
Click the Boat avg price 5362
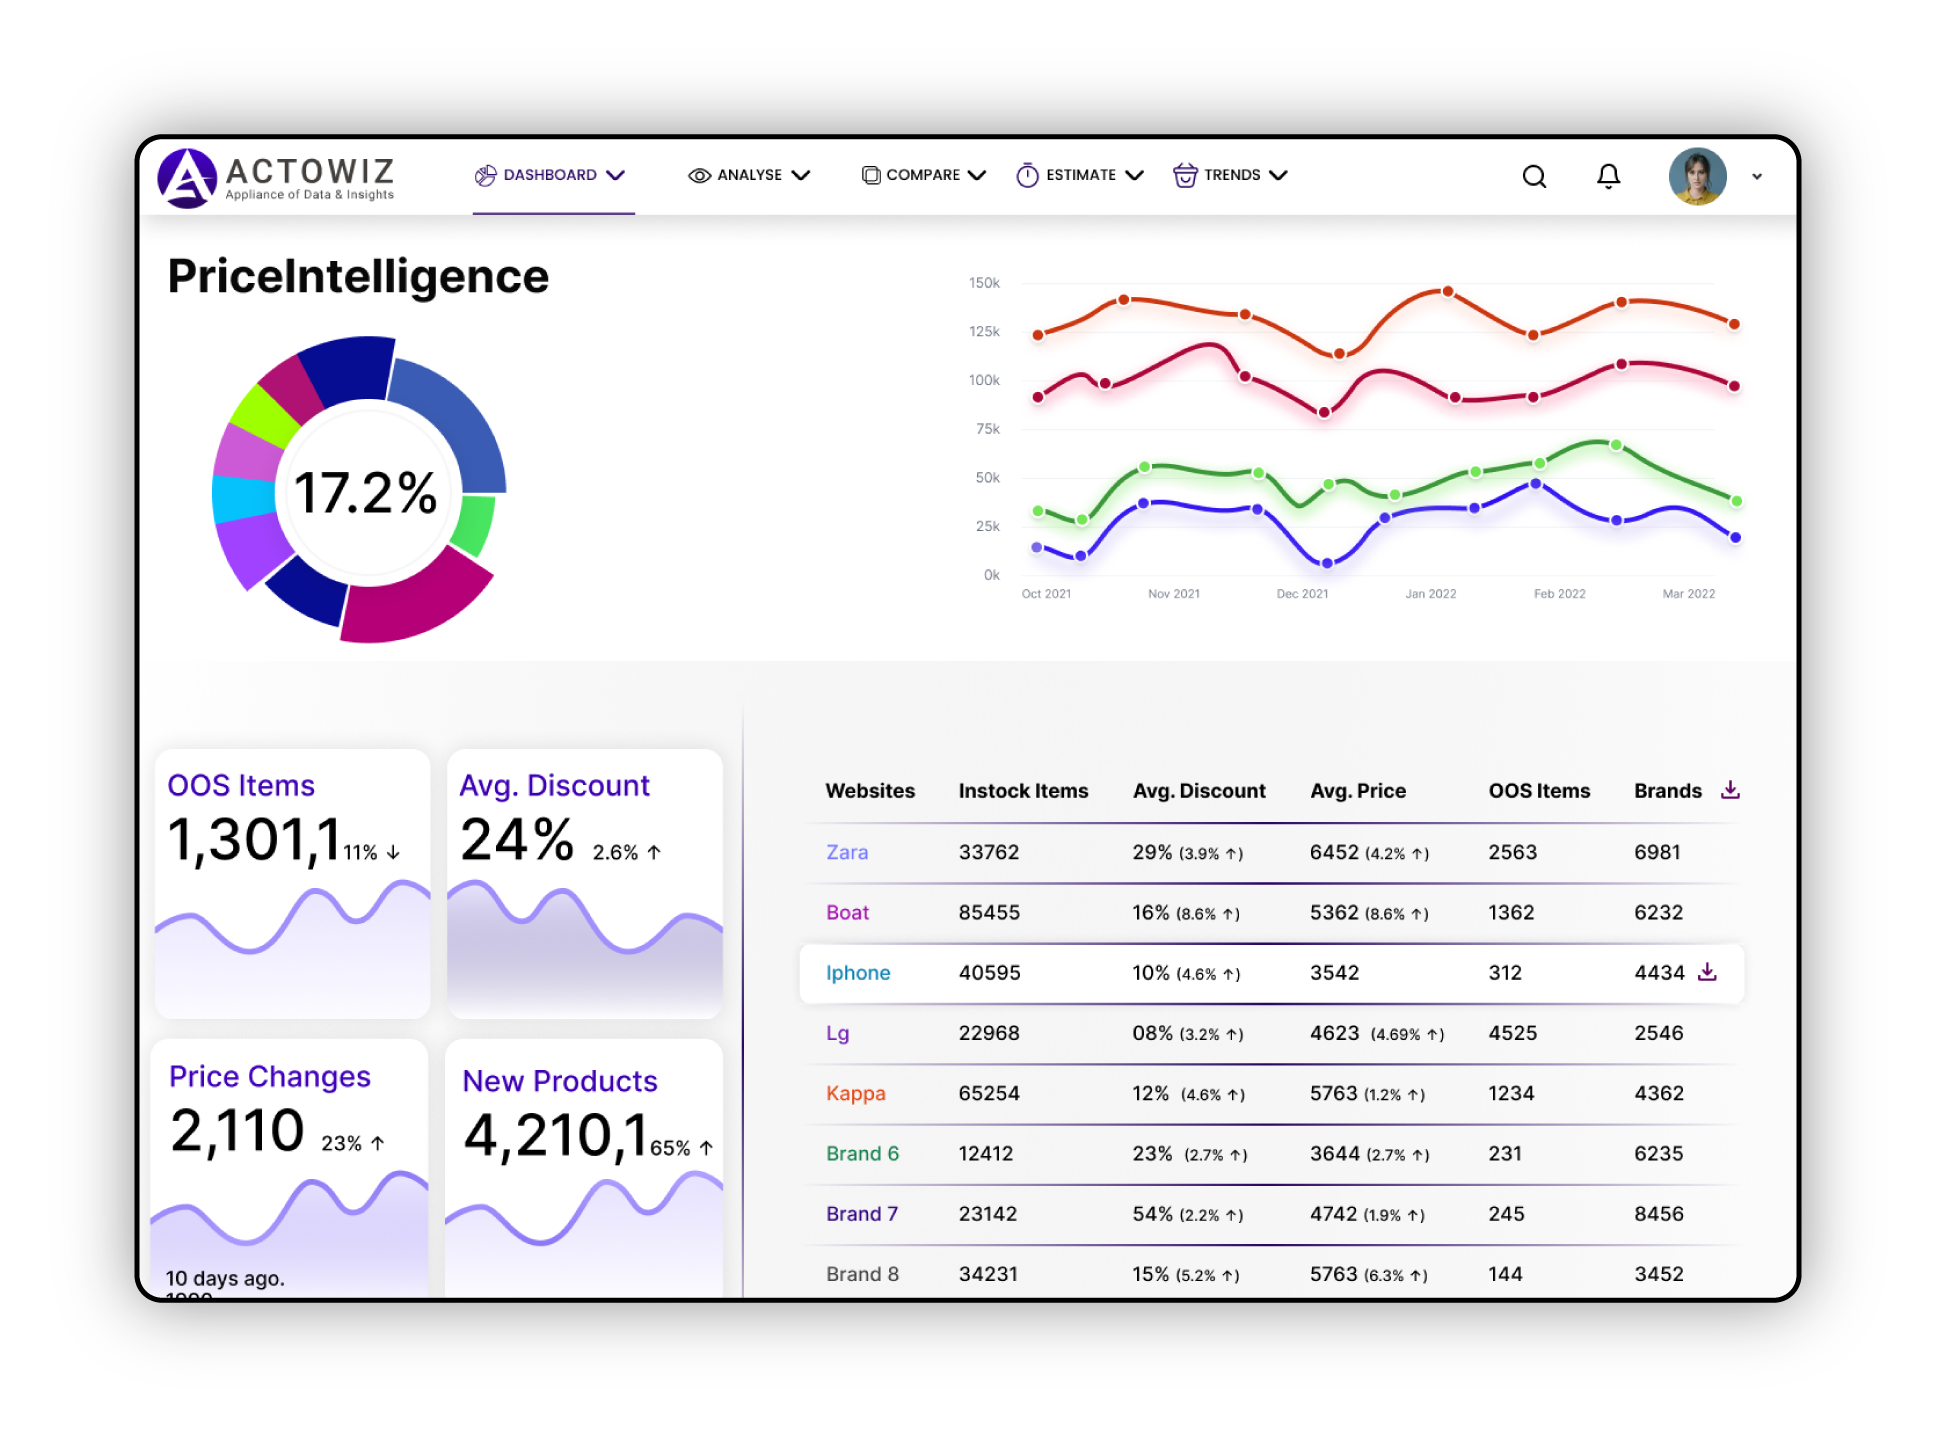click(x=1334, y=912)
